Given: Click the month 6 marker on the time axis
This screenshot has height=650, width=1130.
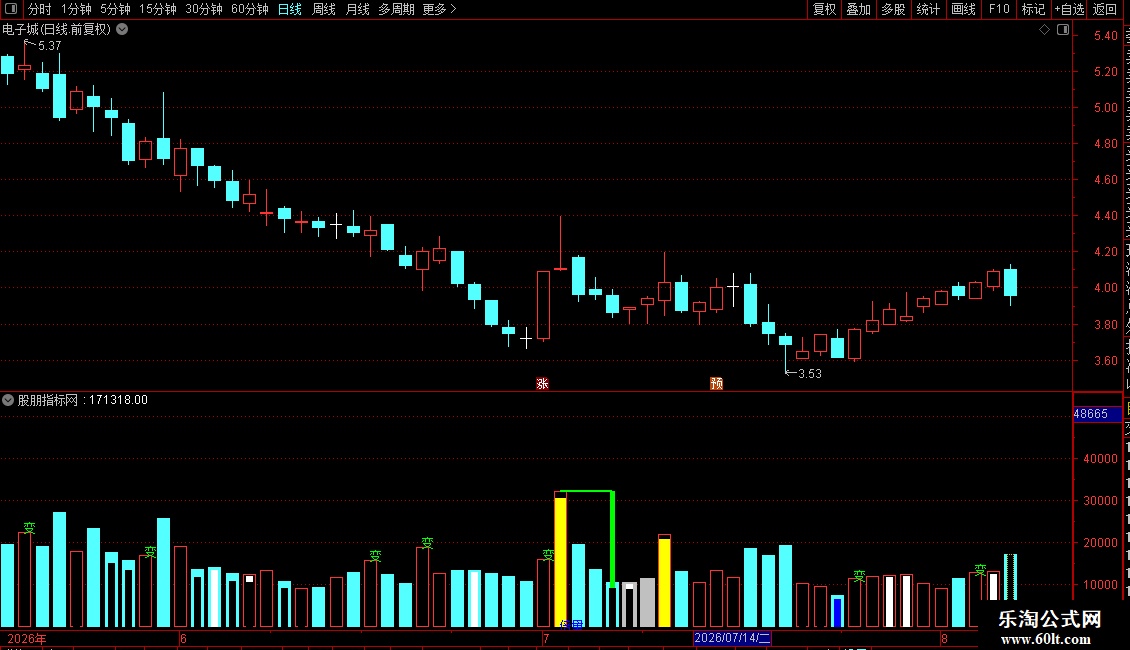Looking at the screenshot, I should (184, 638).
